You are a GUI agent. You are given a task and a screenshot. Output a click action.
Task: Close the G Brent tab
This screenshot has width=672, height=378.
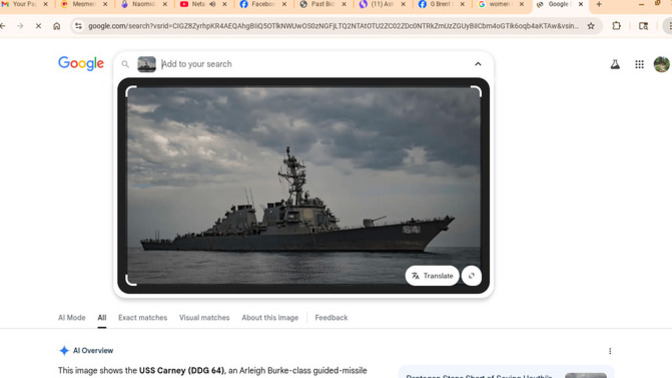coord(462,4)
